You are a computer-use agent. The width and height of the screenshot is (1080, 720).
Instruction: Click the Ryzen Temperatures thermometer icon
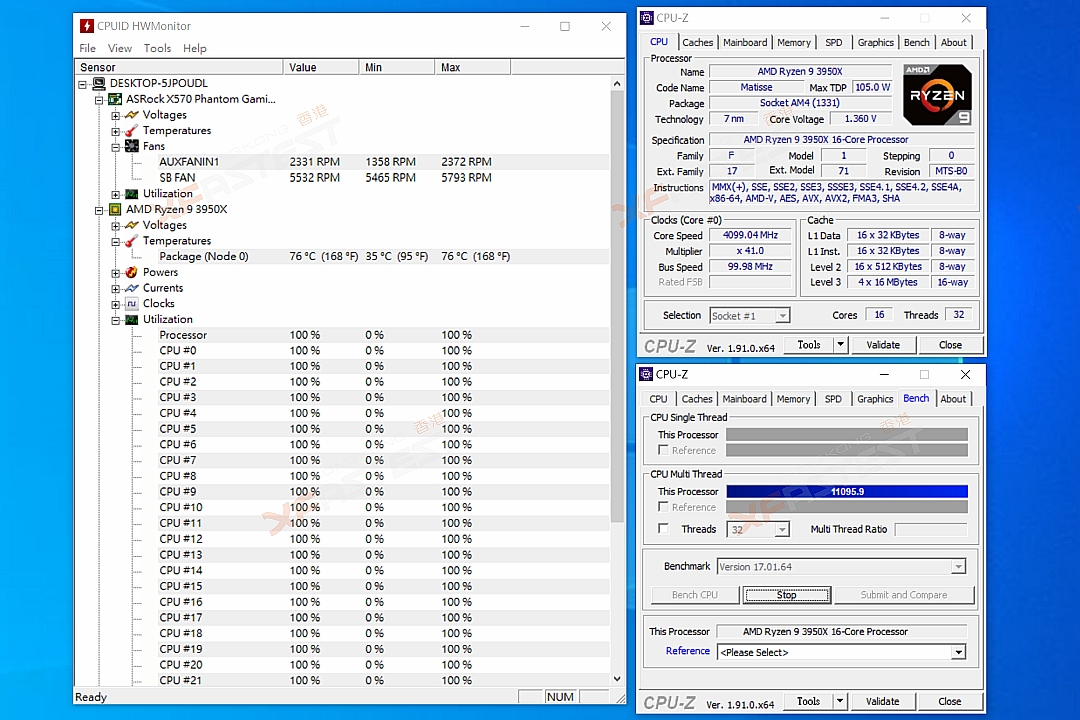pos(132,241)
